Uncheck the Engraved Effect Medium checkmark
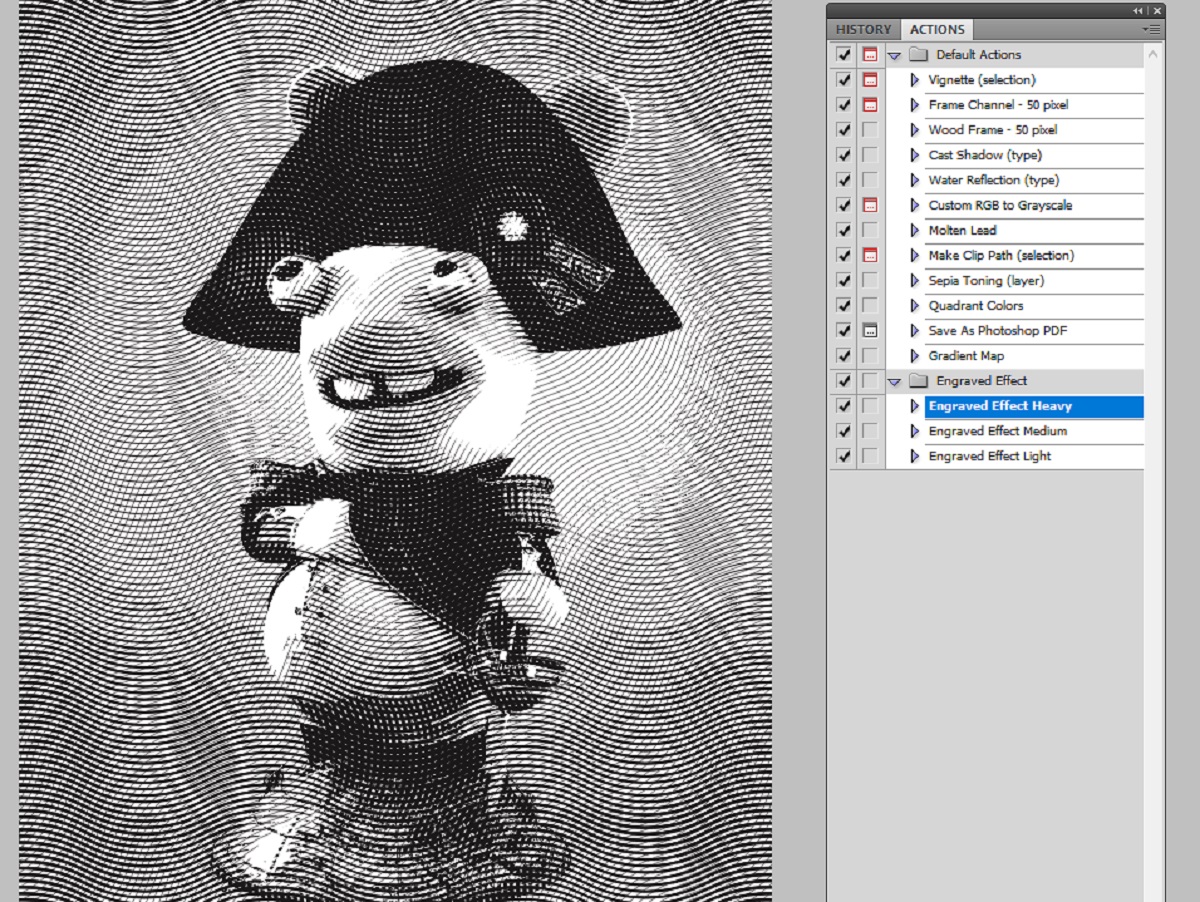The height and width of the screenshot is (902, 1200). coord(844,431)
